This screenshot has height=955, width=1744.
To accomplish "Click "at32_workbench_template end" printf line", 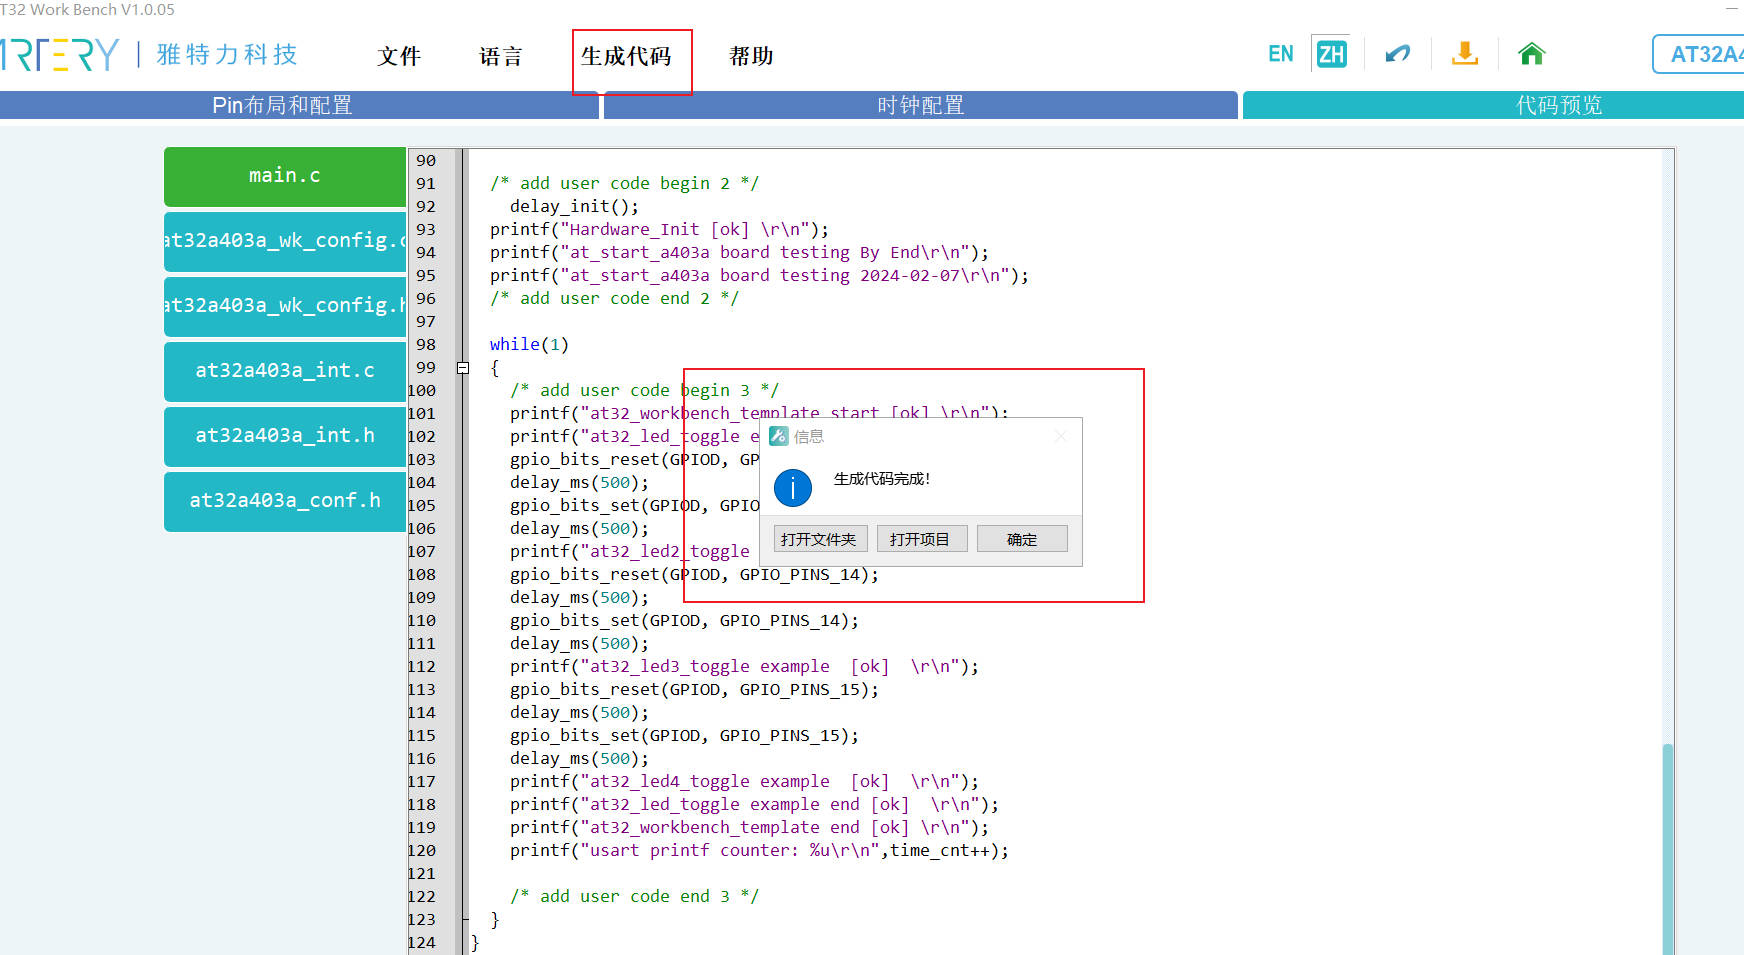I will pos(749,827).
